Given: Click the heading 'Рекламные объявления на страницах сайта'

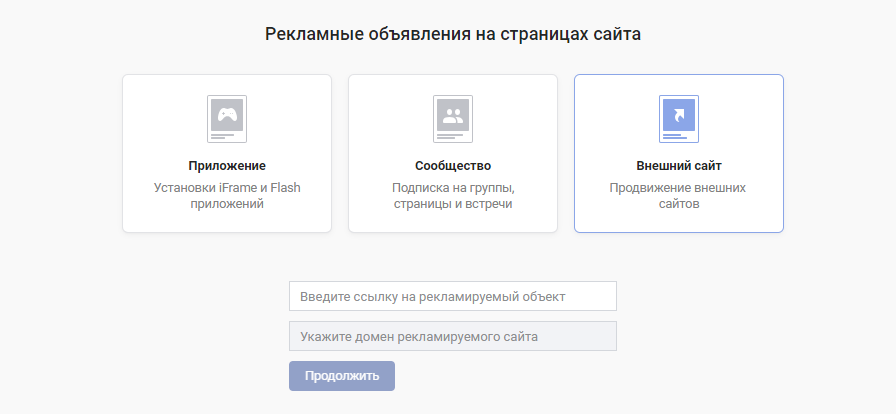Looking at the screenshot, I should pos(453,34).
